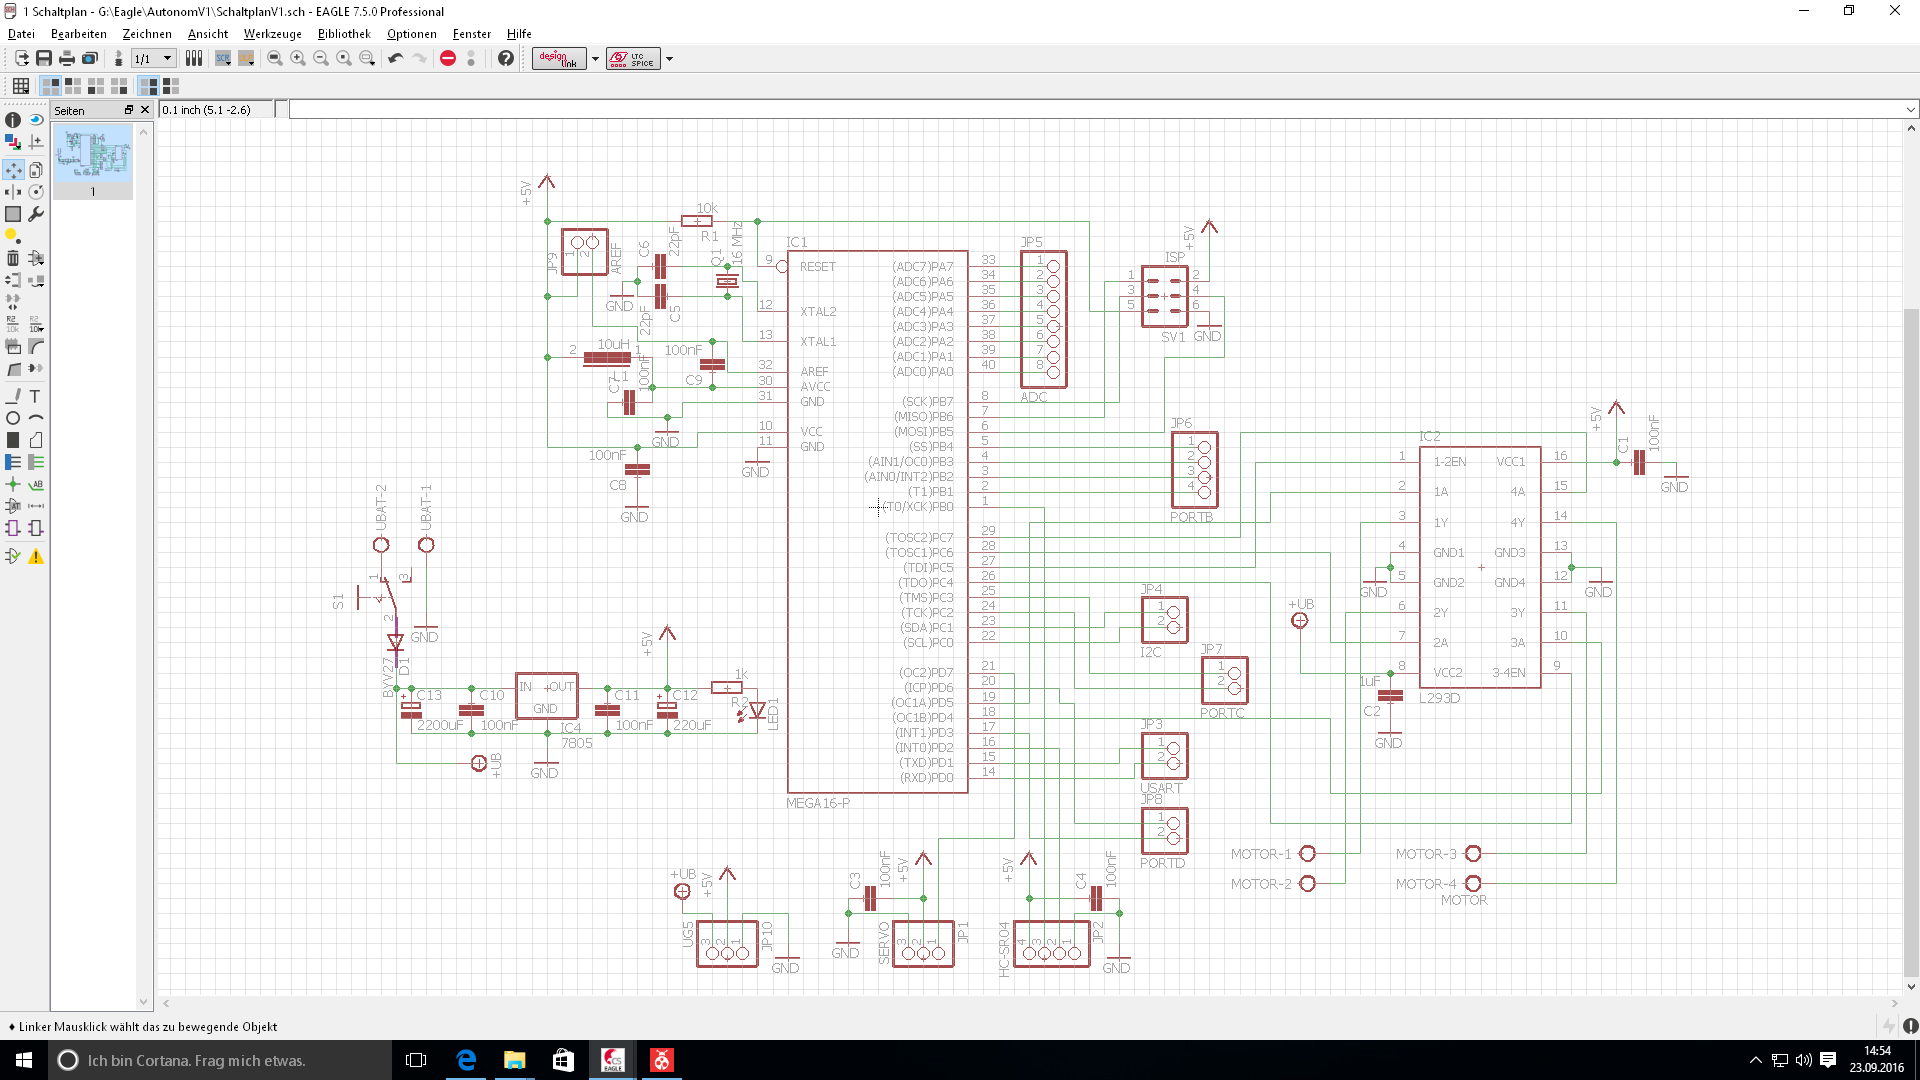Expand the LTC Spice dropdown arrow
Image resolution: width=1920 pixels, height=1080 pixels.
[669, 58]
